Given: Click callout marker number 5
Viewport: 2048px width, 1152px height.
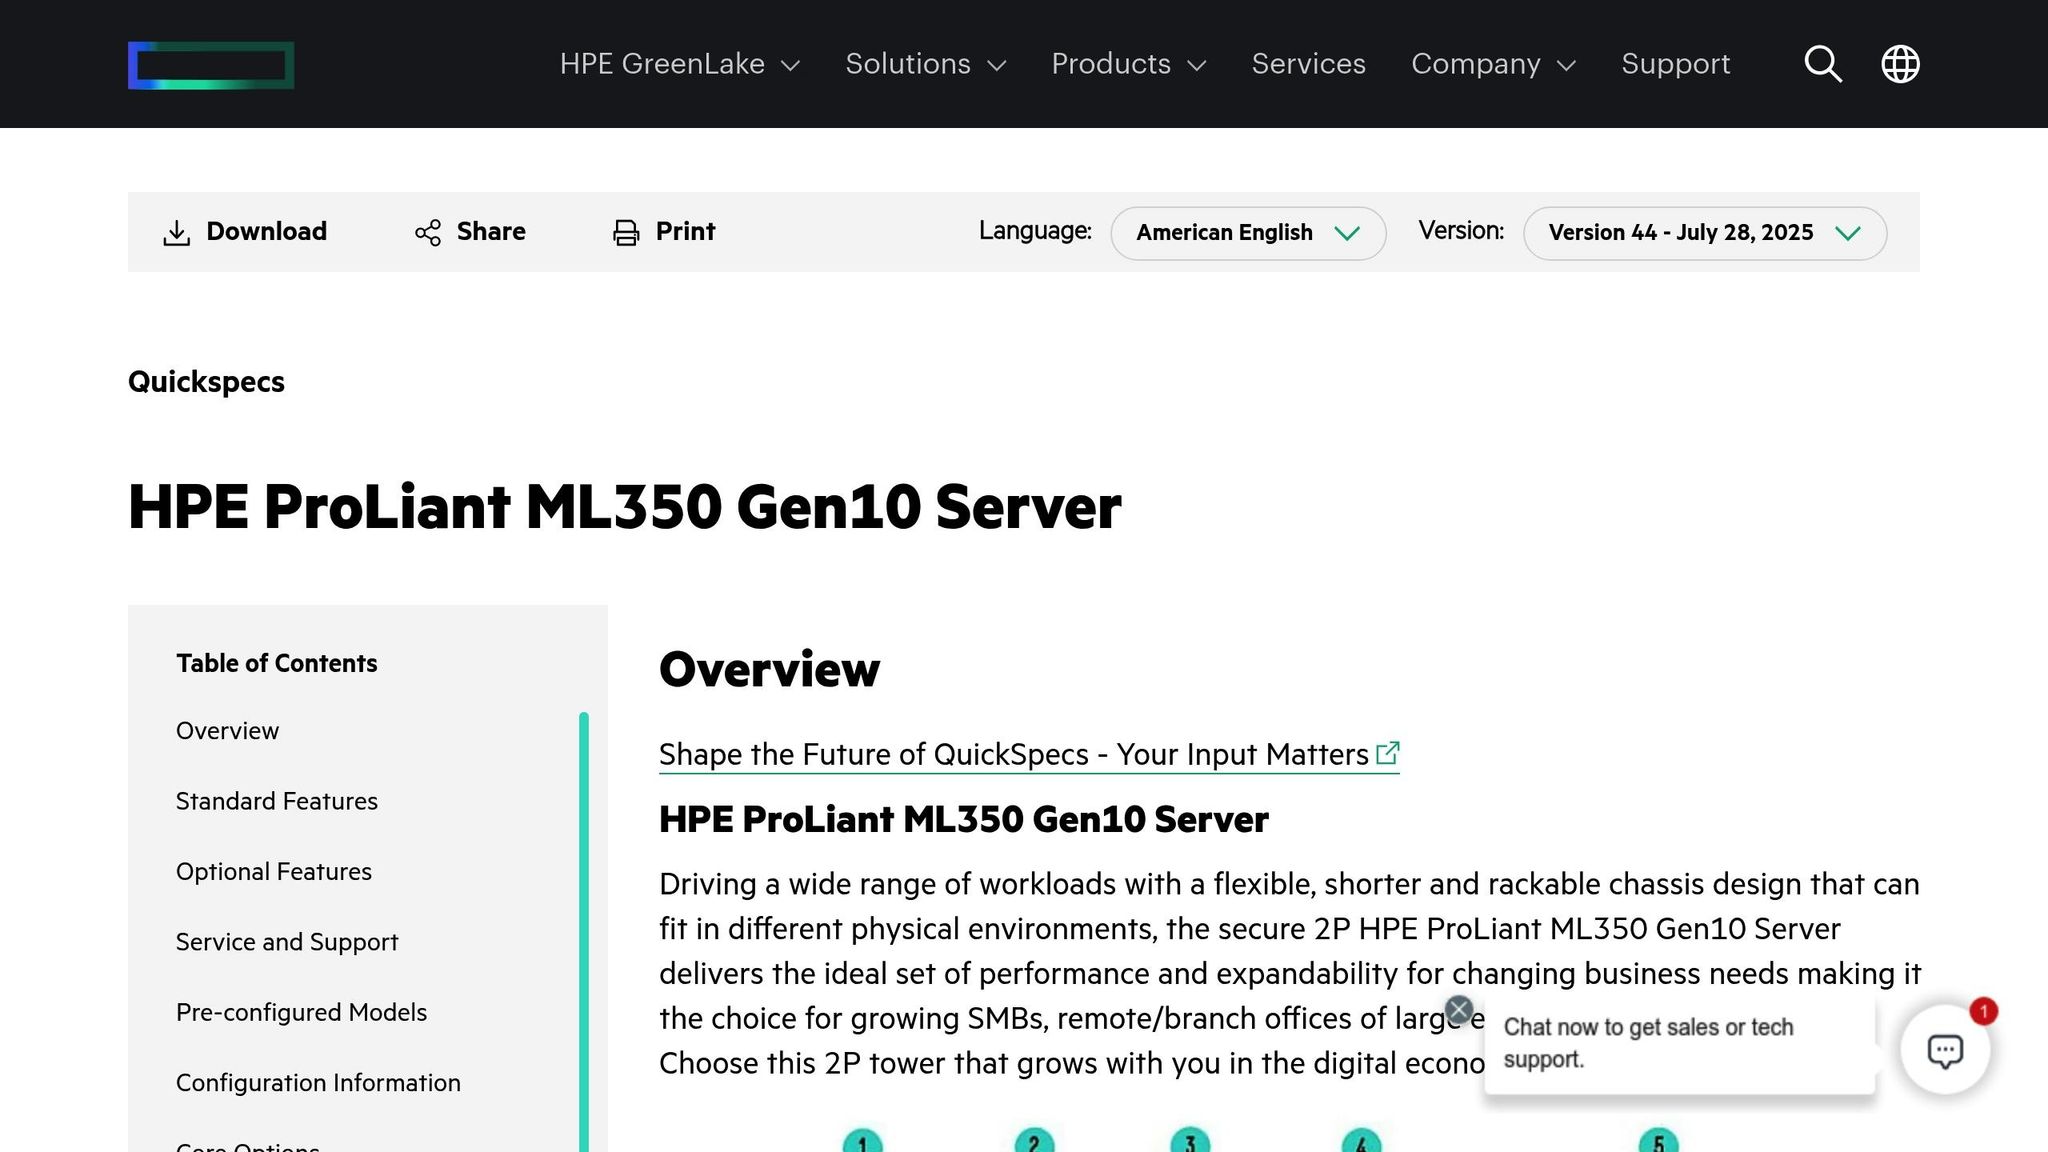Looking at the screenshot, I should coord(1658,1141).
